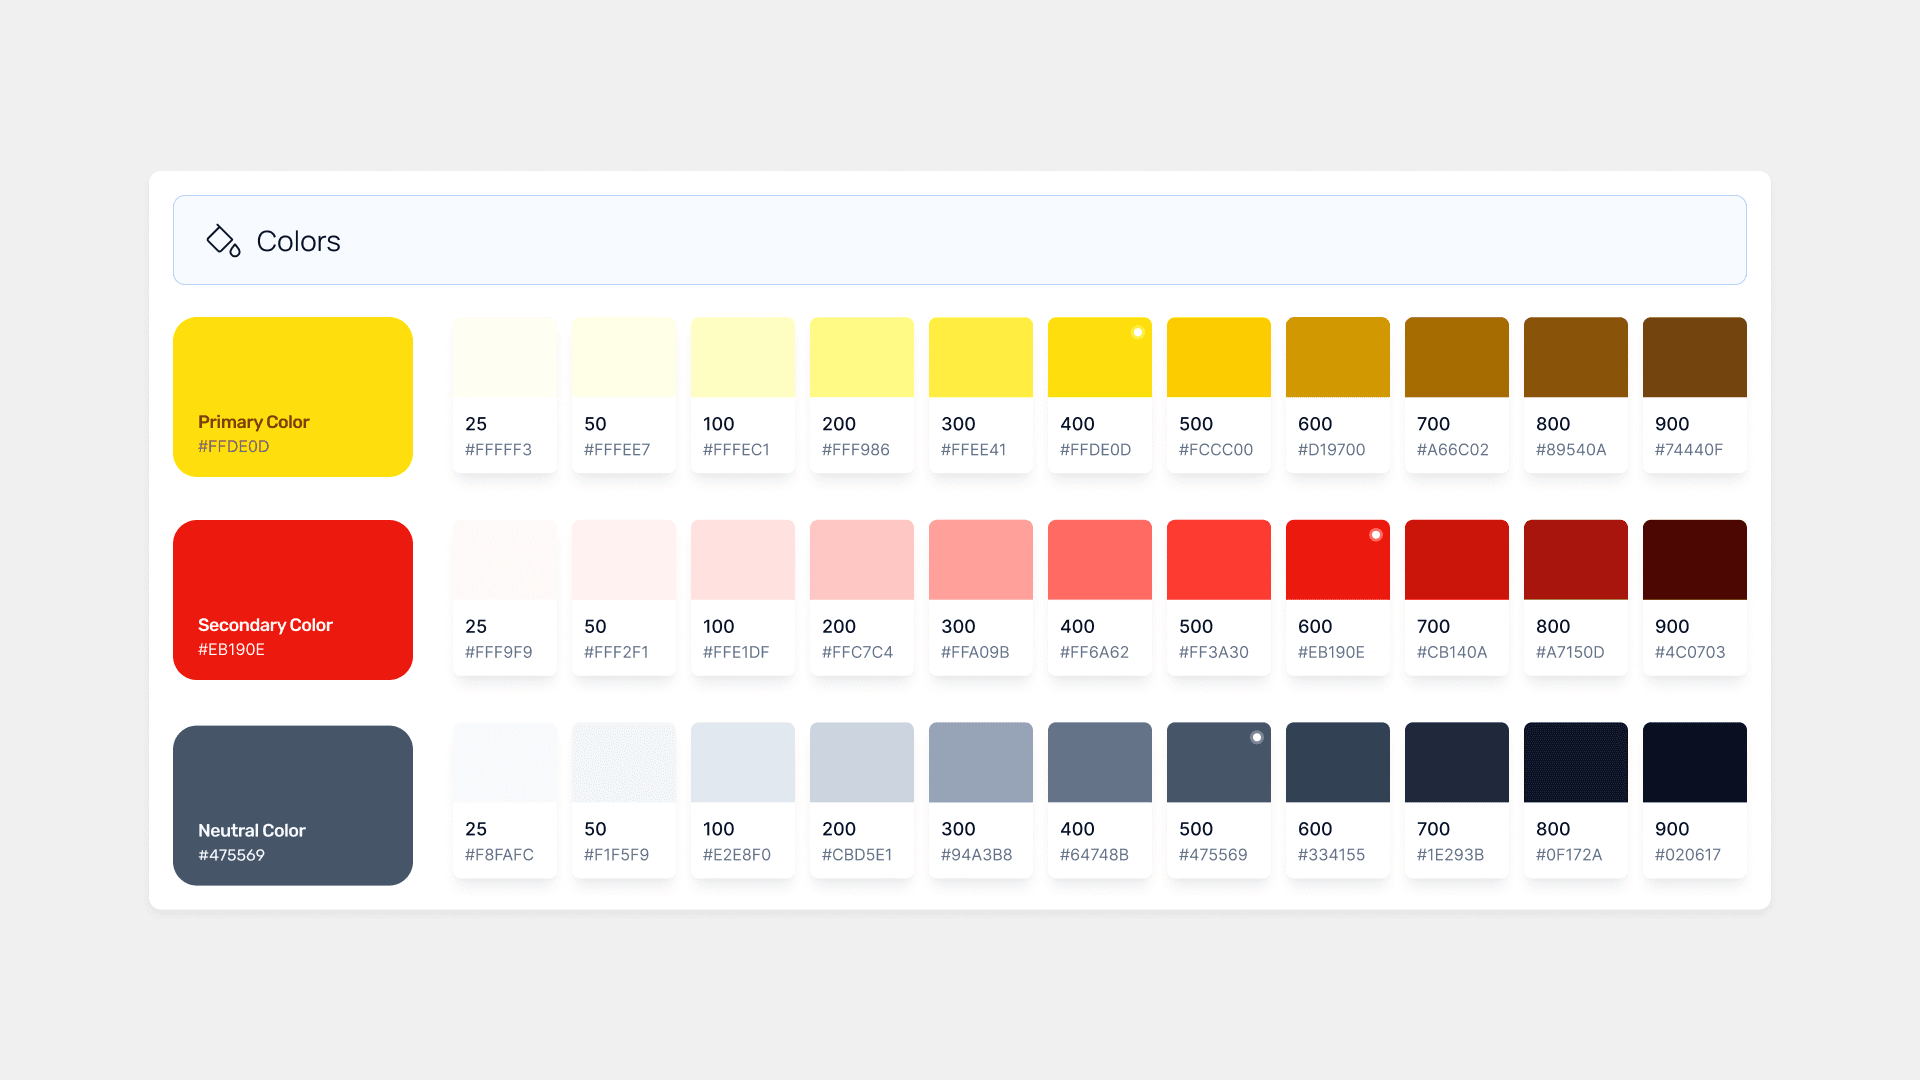Pick neutral 900 swatch #020617
1920x1080 pixels.
(x=1694, y=763)
